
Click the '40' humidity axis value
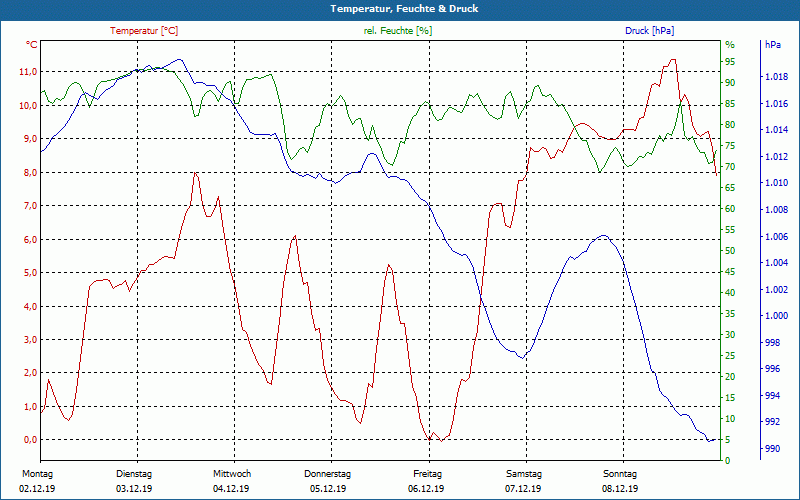click(x=730, y=293)
